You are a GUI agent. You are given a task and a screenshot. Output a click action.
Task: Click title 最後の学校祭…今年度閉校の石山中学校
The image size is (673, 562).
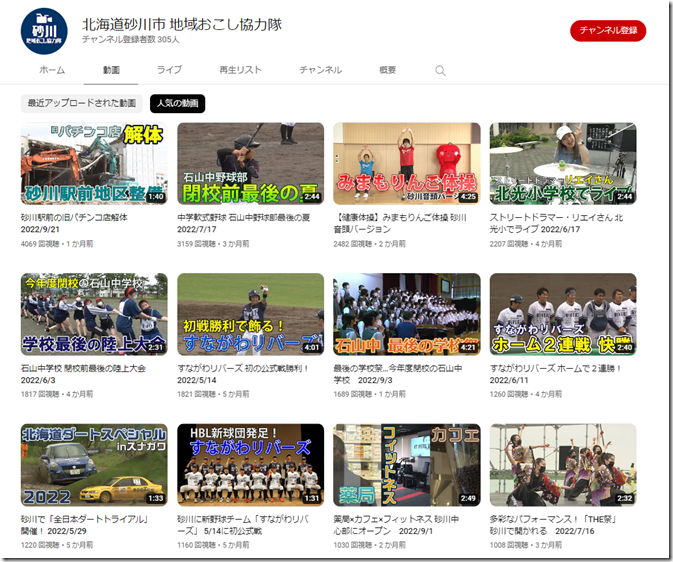tap(398, 374)
